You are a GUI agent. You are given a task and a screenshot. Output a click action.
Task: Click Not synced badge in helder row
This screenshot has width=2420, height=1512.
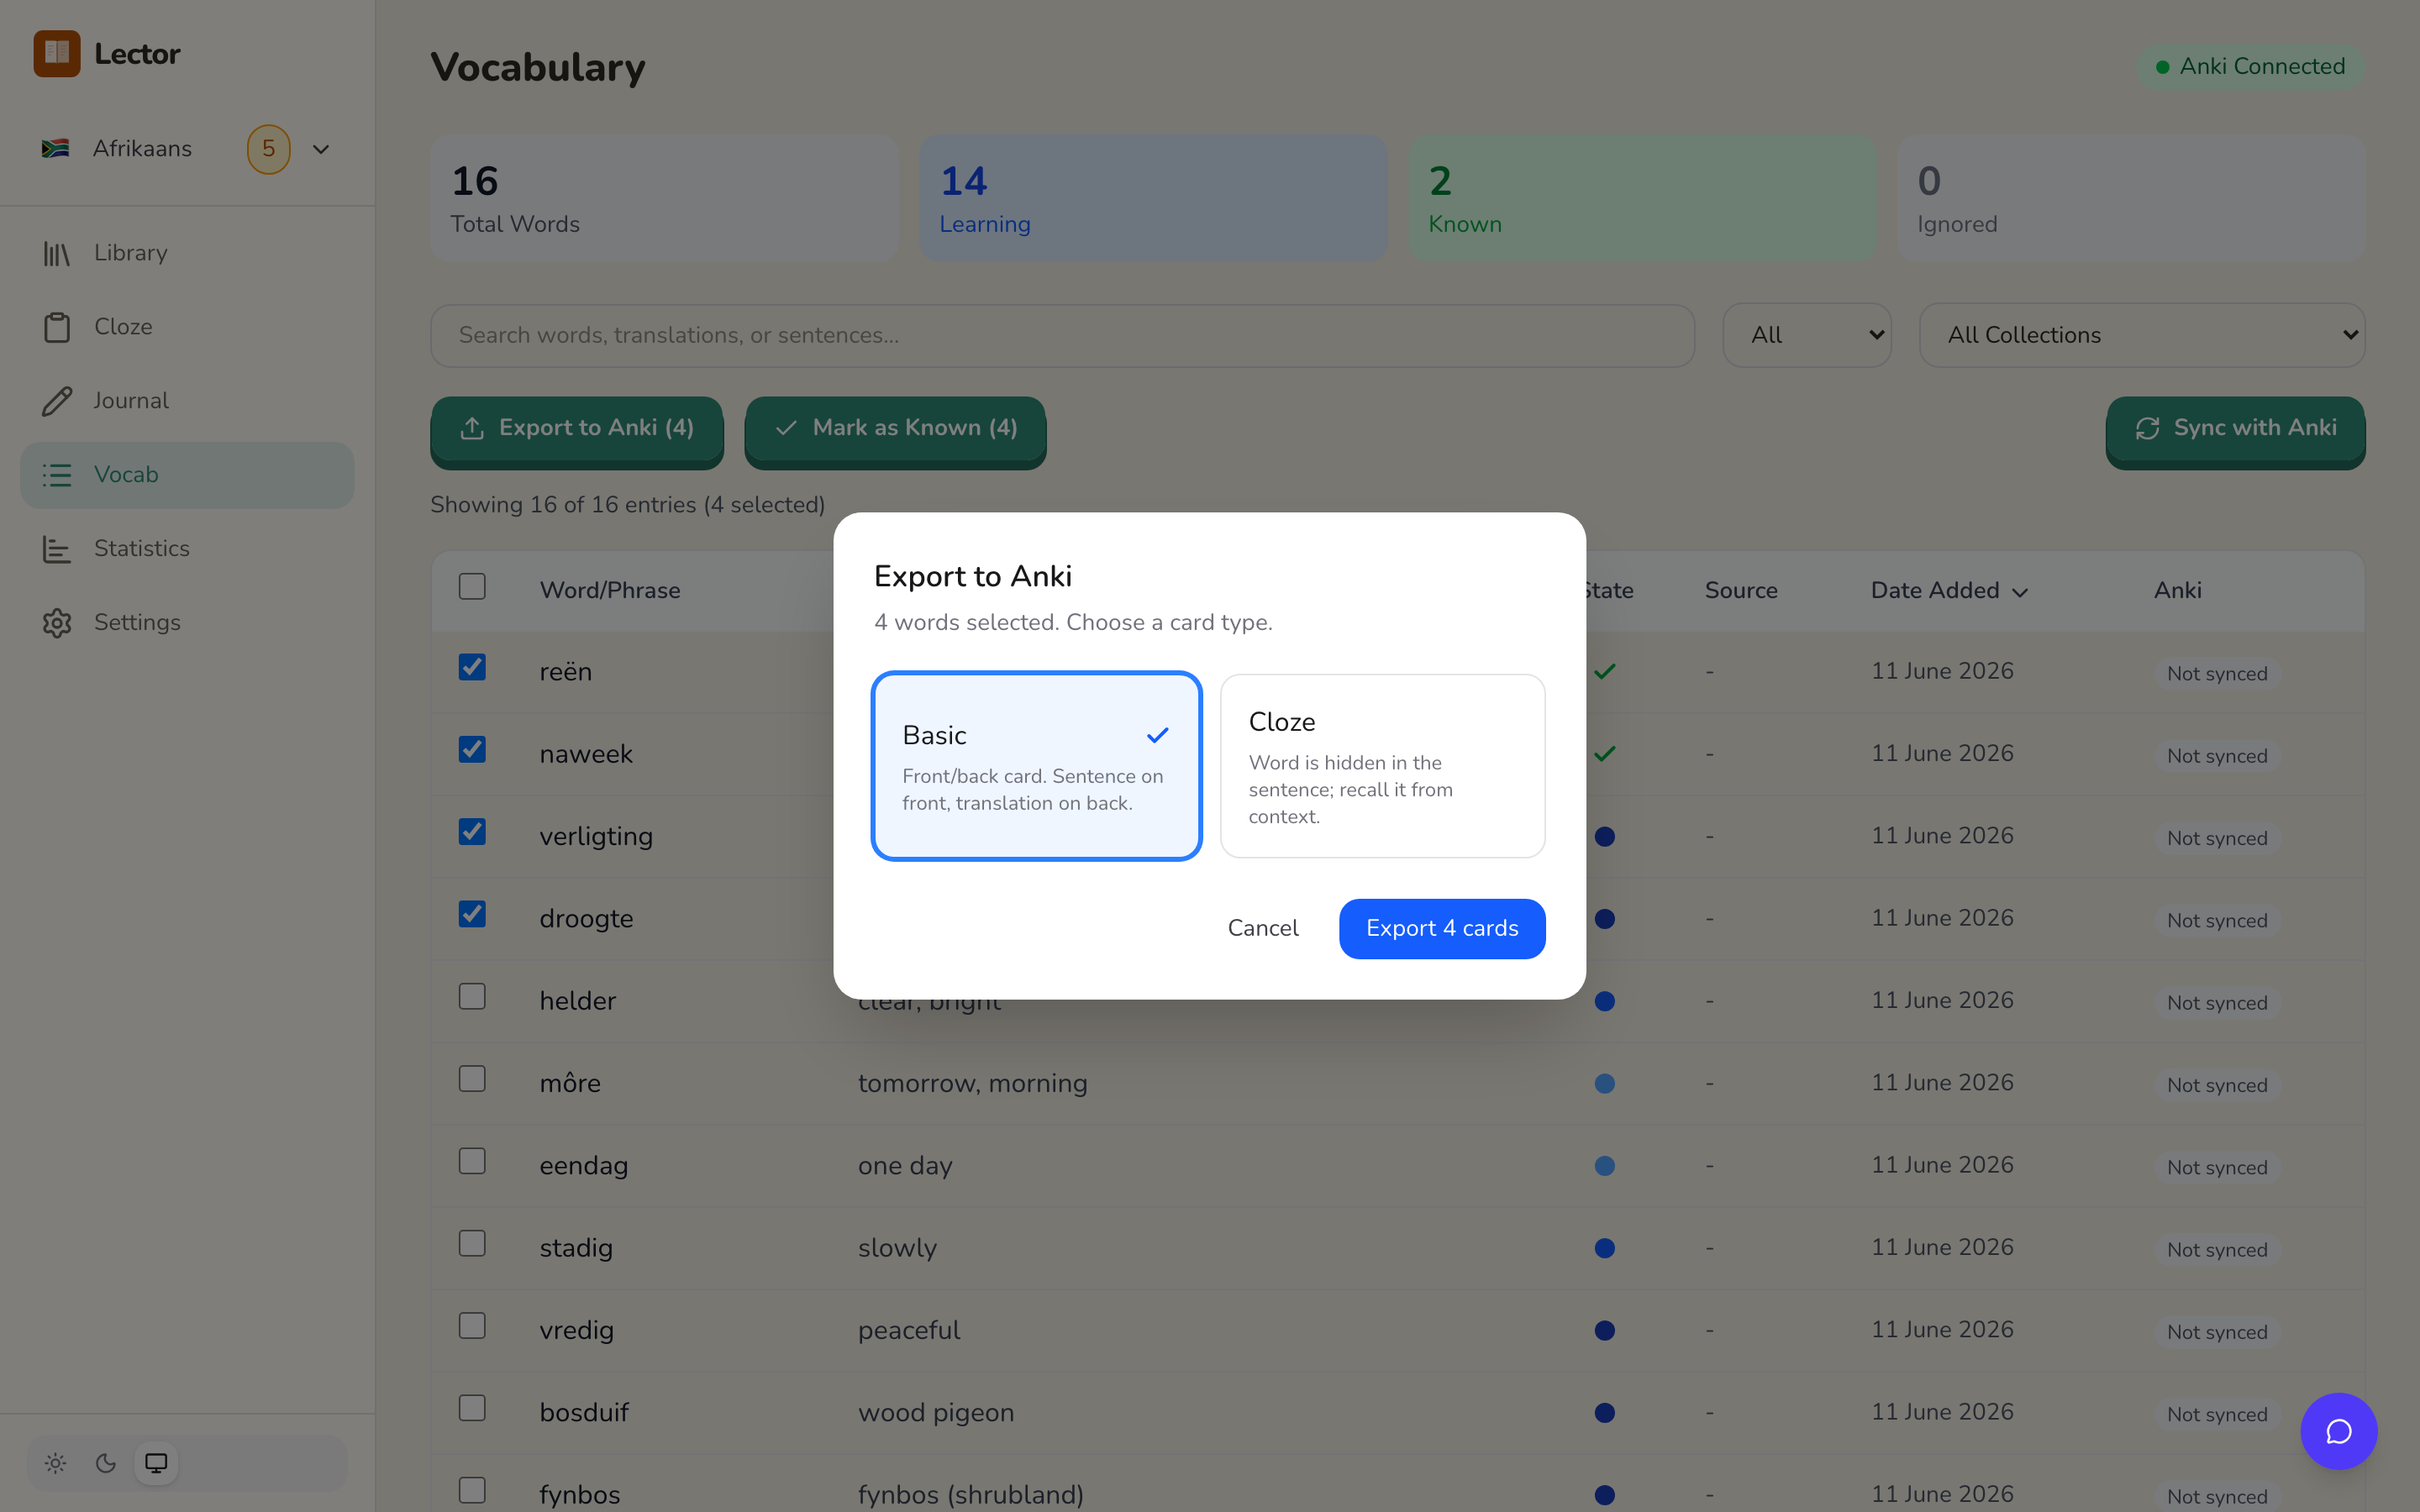coord(2216,1003)
